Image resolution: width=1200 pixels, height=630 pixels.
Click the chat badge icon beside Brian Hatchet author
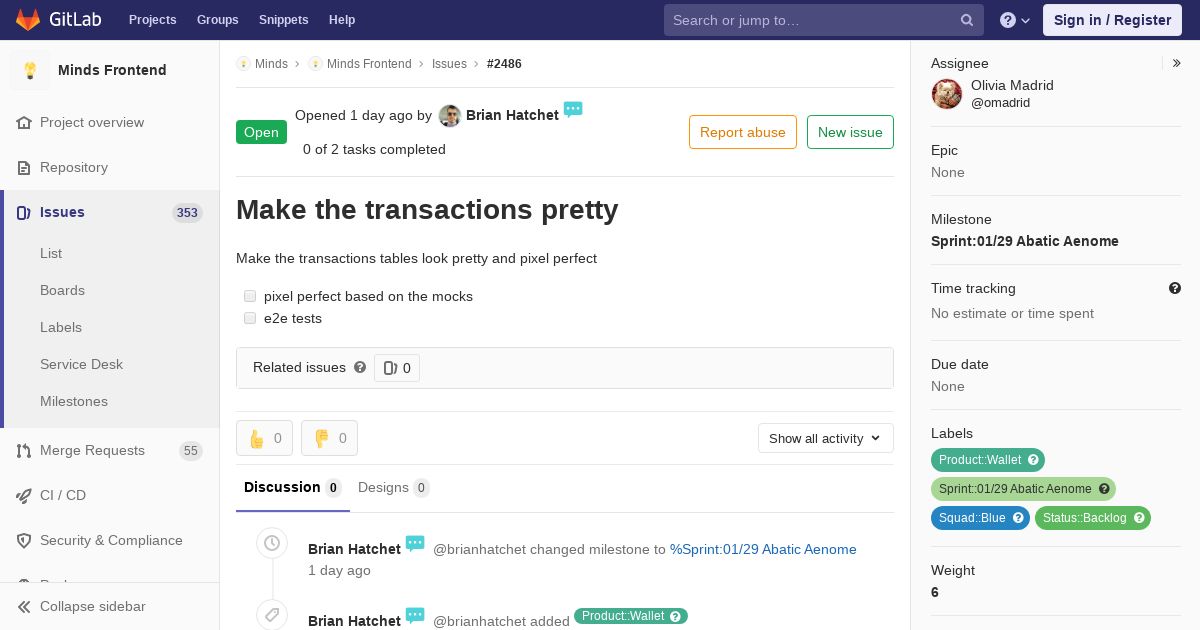point(573,109)
